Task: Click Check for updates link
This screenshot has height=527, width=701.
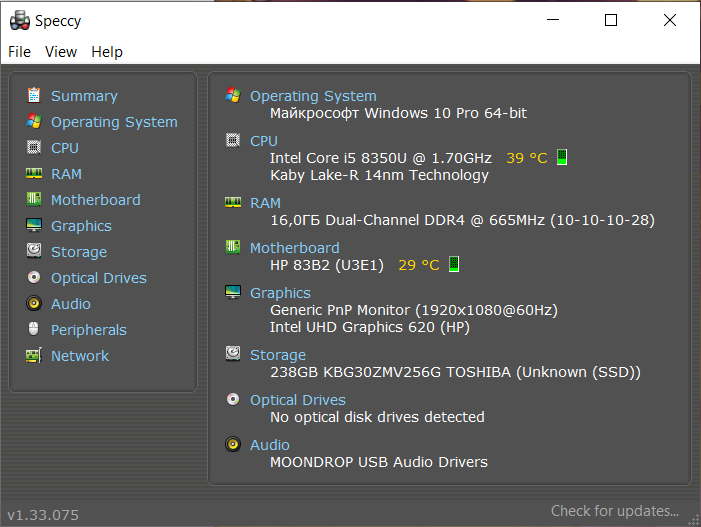Action: (x=615, y=510)
